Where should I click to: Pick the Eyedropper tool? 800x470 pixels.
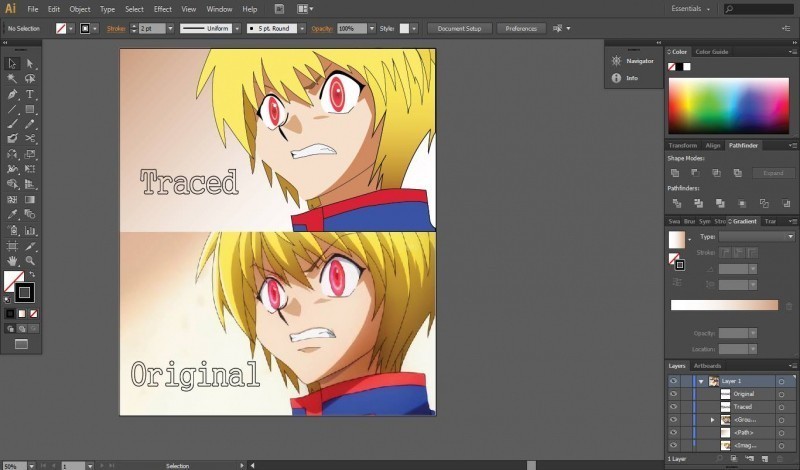12,214
